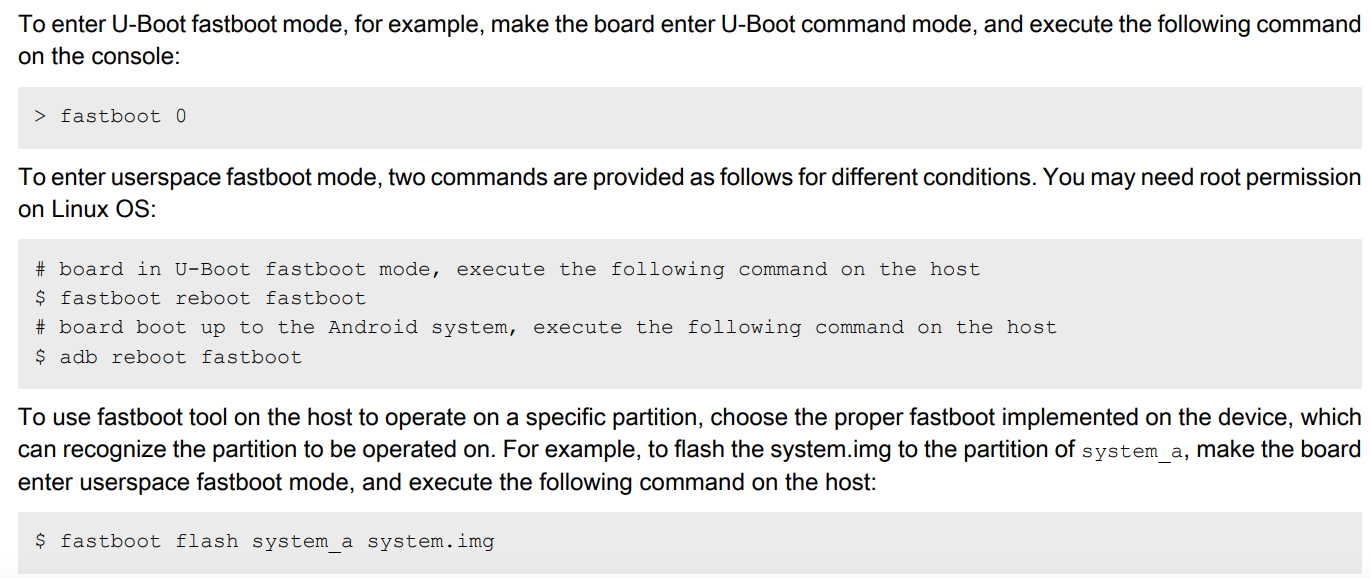Click the 'fastboot reboot fastboot' command
The height and width of the screenshot is (578, 1370).
(x=213, y=298)
